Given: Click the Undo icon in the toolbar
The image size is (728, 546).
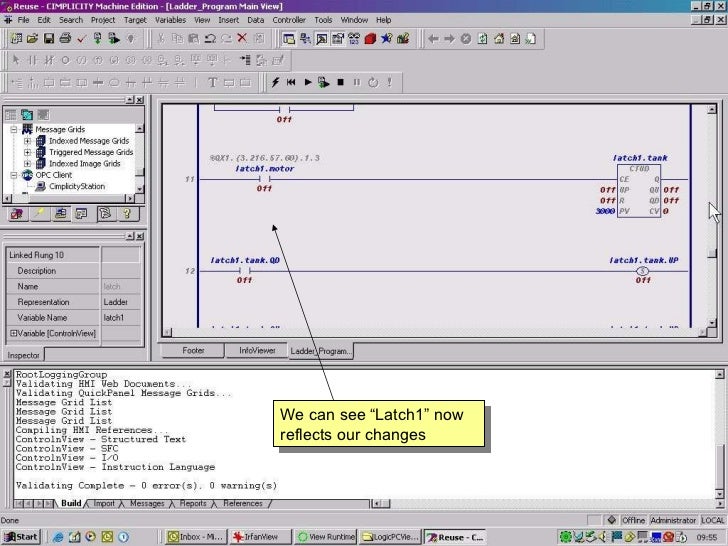Looking at the screenshot, I should click(x=210, y=39).
